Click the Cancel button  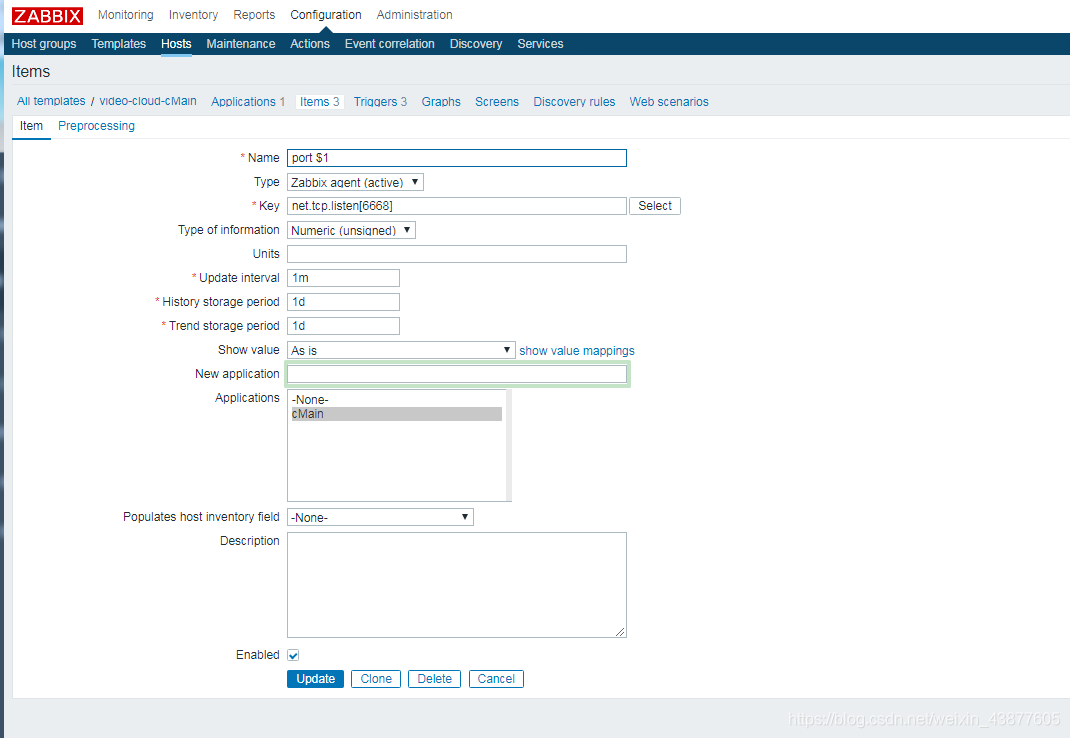(496, 679)
